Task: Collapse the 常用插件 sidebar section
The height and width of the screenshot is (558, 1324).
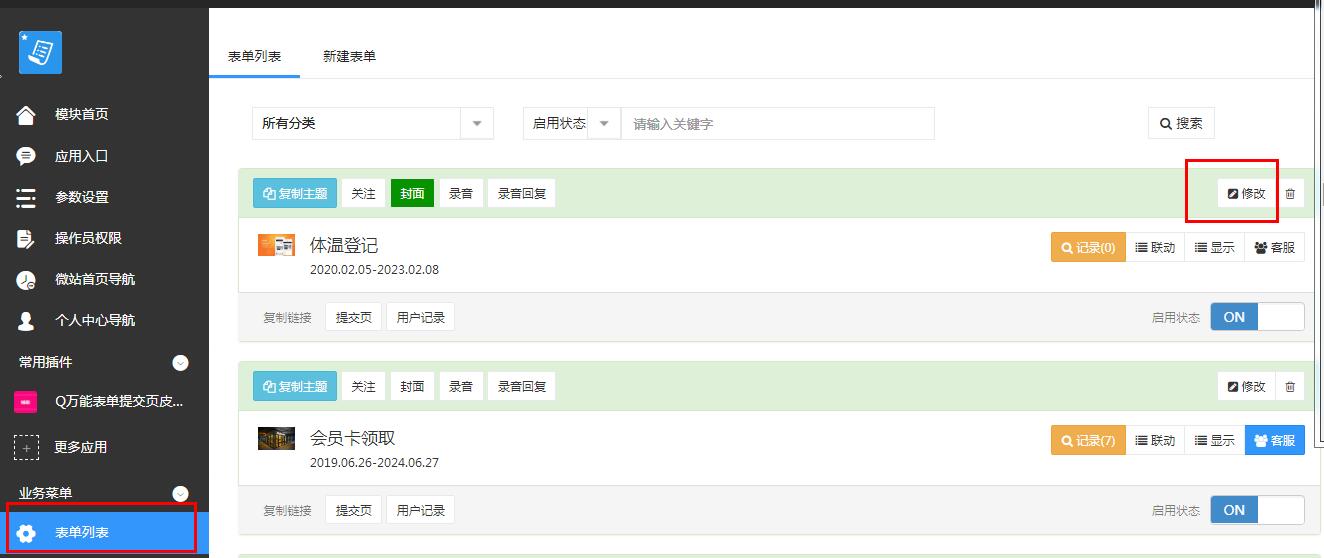Action: (x=180, y=363)
